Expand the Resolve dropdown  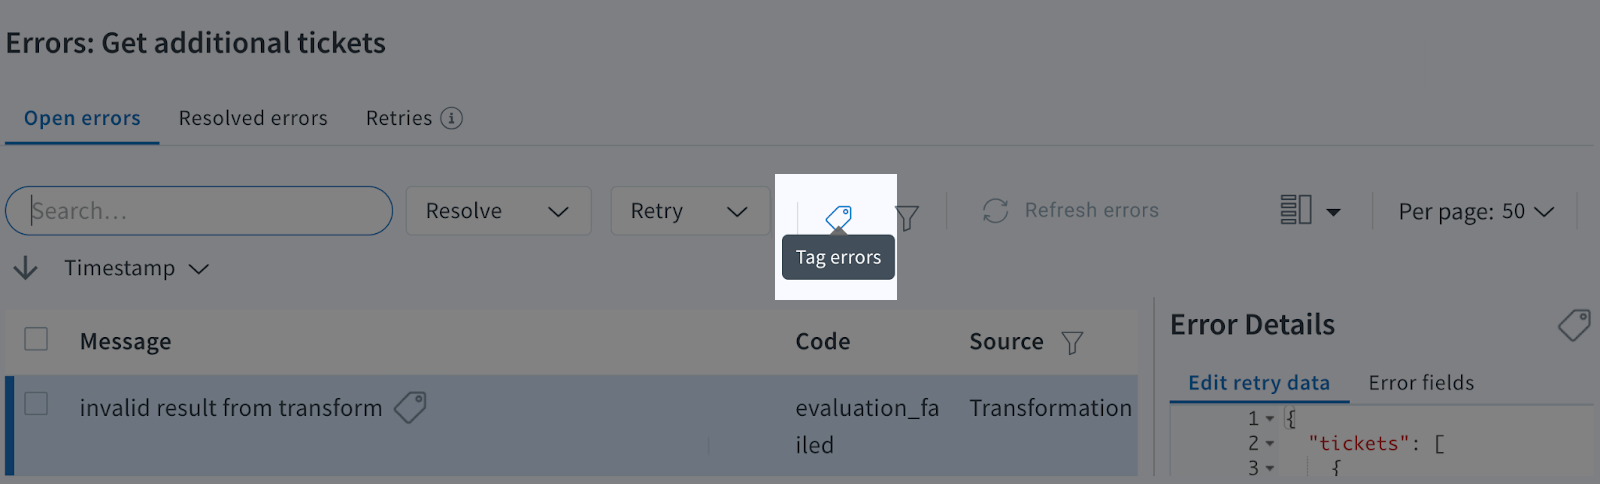click(x=498, y=211)
